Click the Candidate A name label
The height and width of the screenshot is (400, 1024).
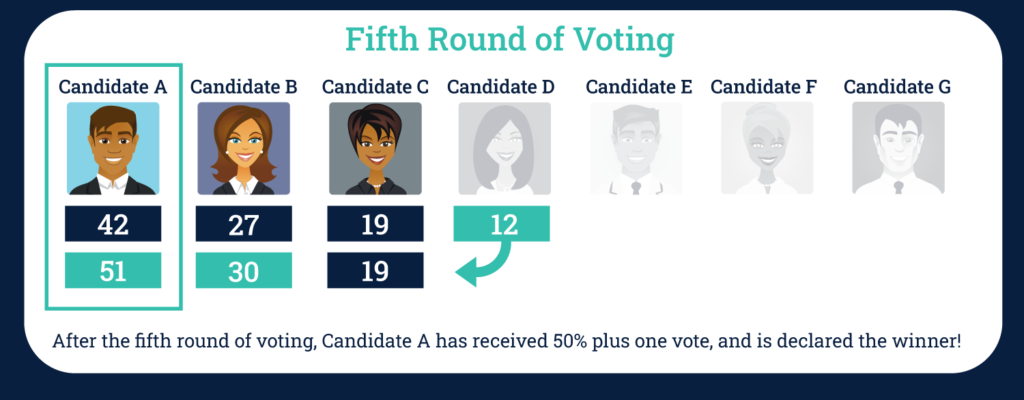tap(113, 86)
